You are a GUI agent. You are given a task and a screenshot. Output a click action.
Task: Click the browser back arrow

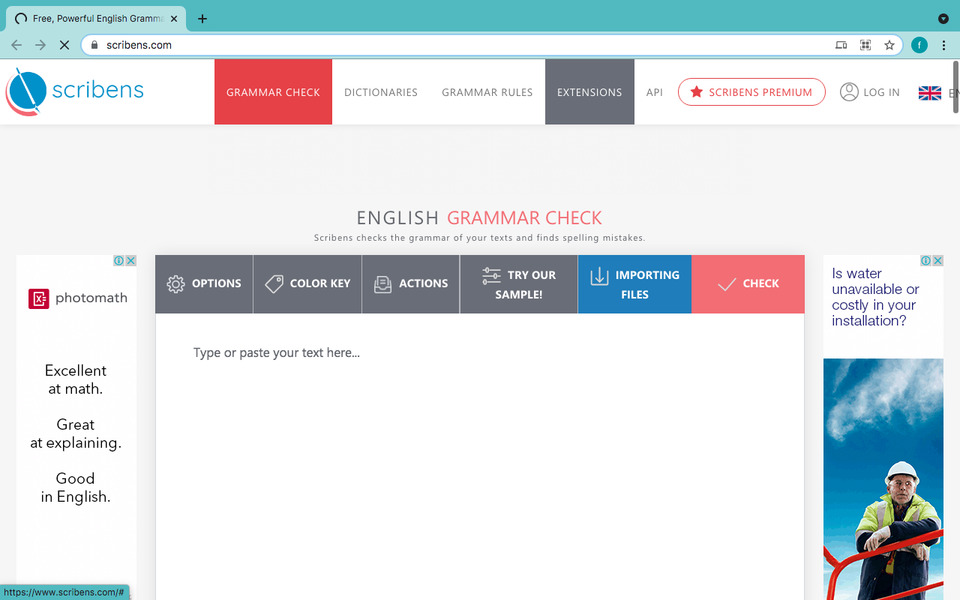click(x=16, y=44)
